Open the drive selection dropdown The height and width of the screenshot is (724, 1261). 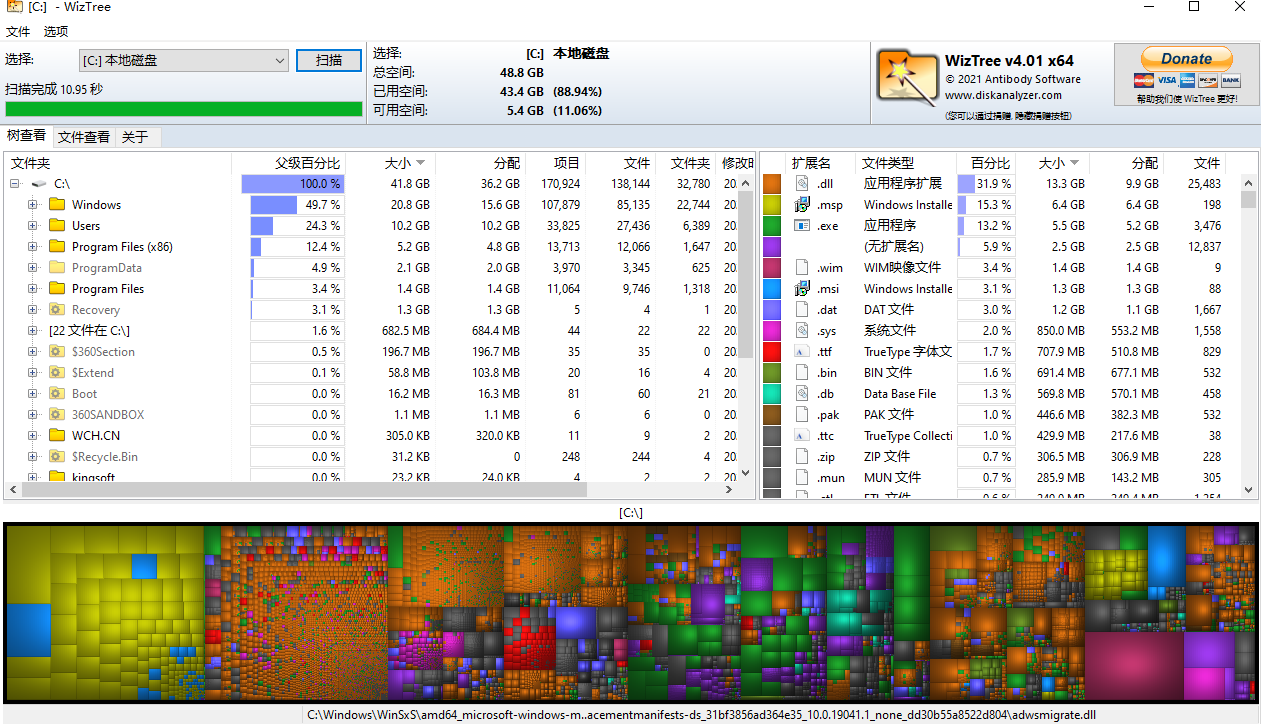point(278,60)
